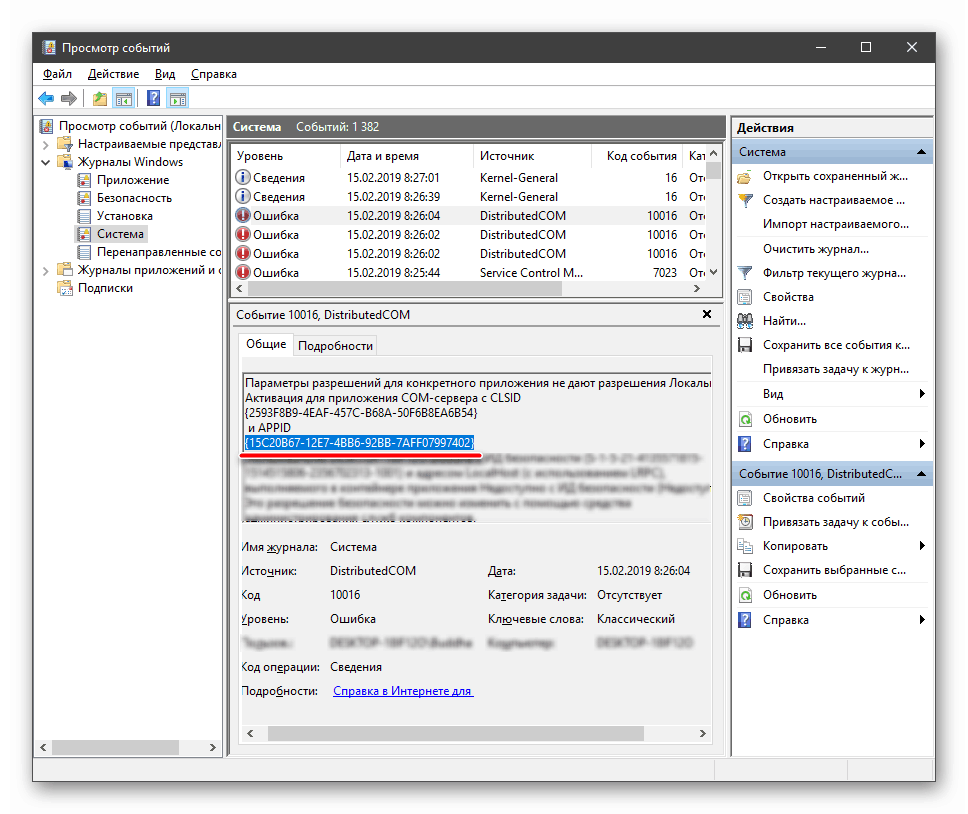Screen dimensions: 968x814
Task: Expand the Копировать submenu
Action: coord(922,546)
